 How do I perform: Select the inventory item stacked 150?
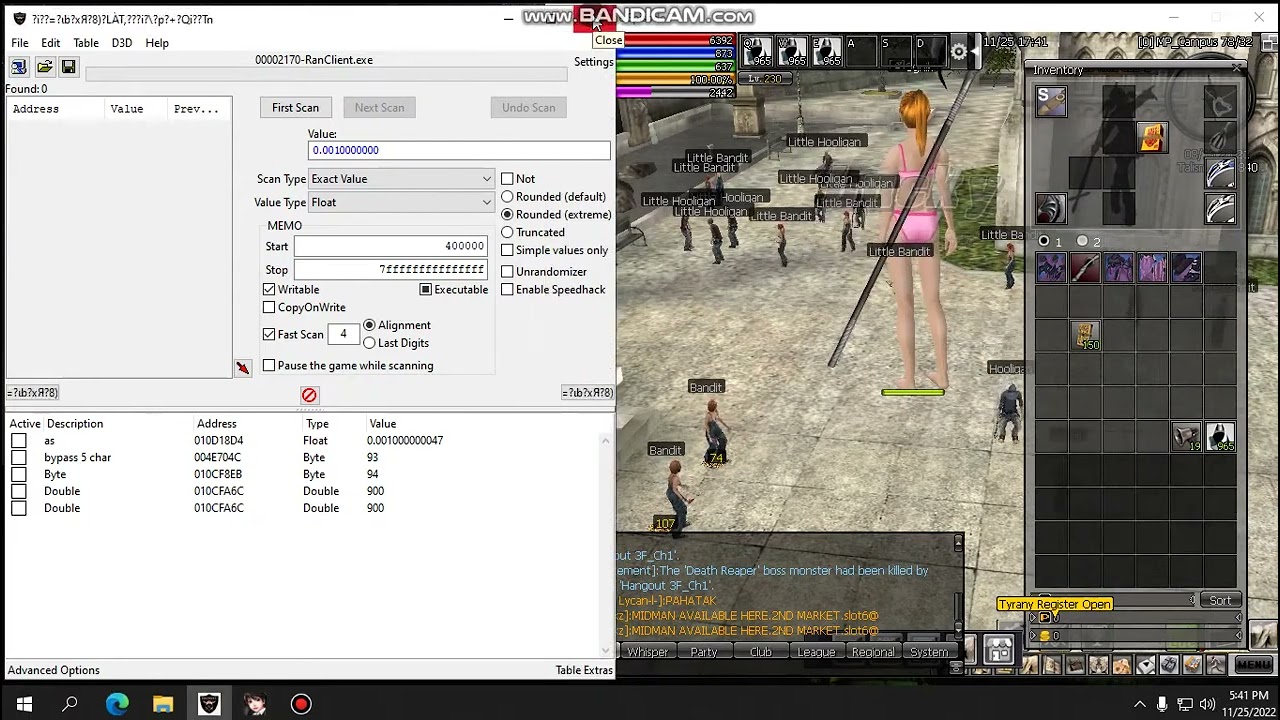coord(1086,335)
